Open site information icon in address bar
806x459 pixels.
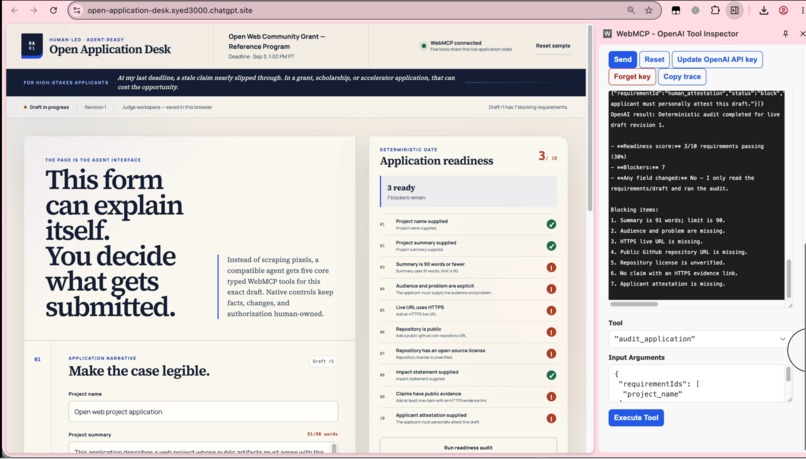77,10
